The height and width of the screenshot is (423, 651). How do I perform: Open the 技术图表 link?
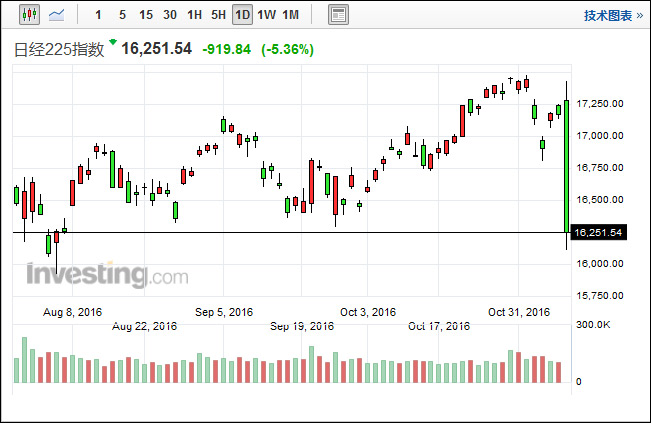607,15
